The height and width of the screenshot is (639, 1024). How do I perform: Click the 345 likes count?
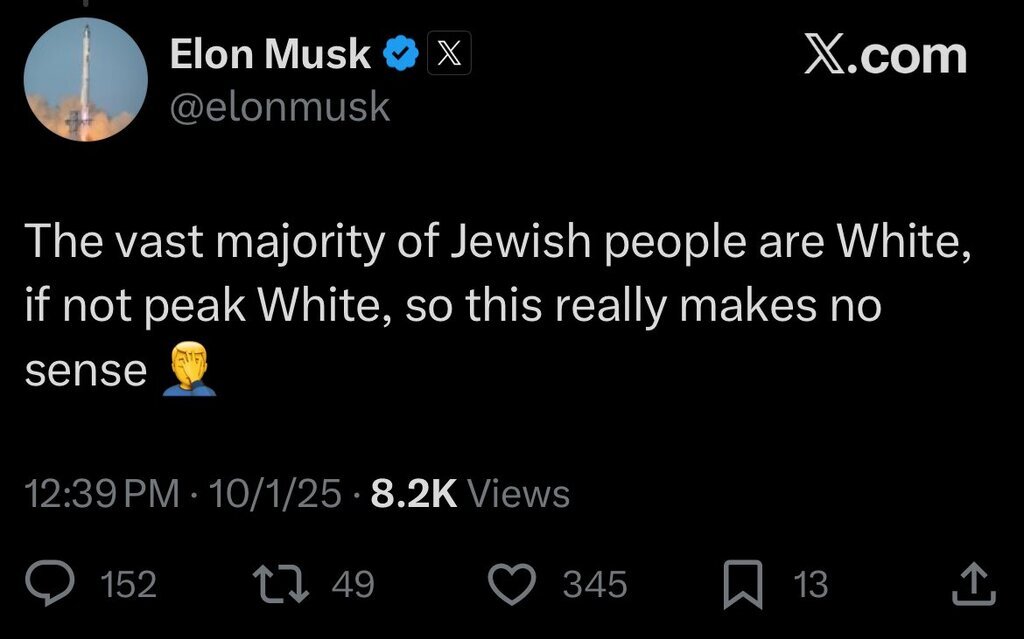(594, 585)
